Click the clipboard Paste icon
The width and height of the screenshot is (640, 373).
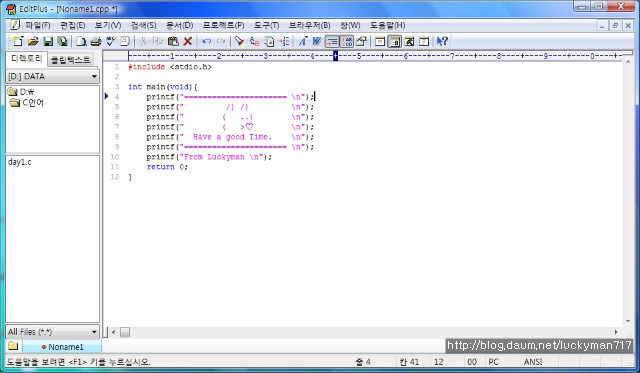[173, 41]
